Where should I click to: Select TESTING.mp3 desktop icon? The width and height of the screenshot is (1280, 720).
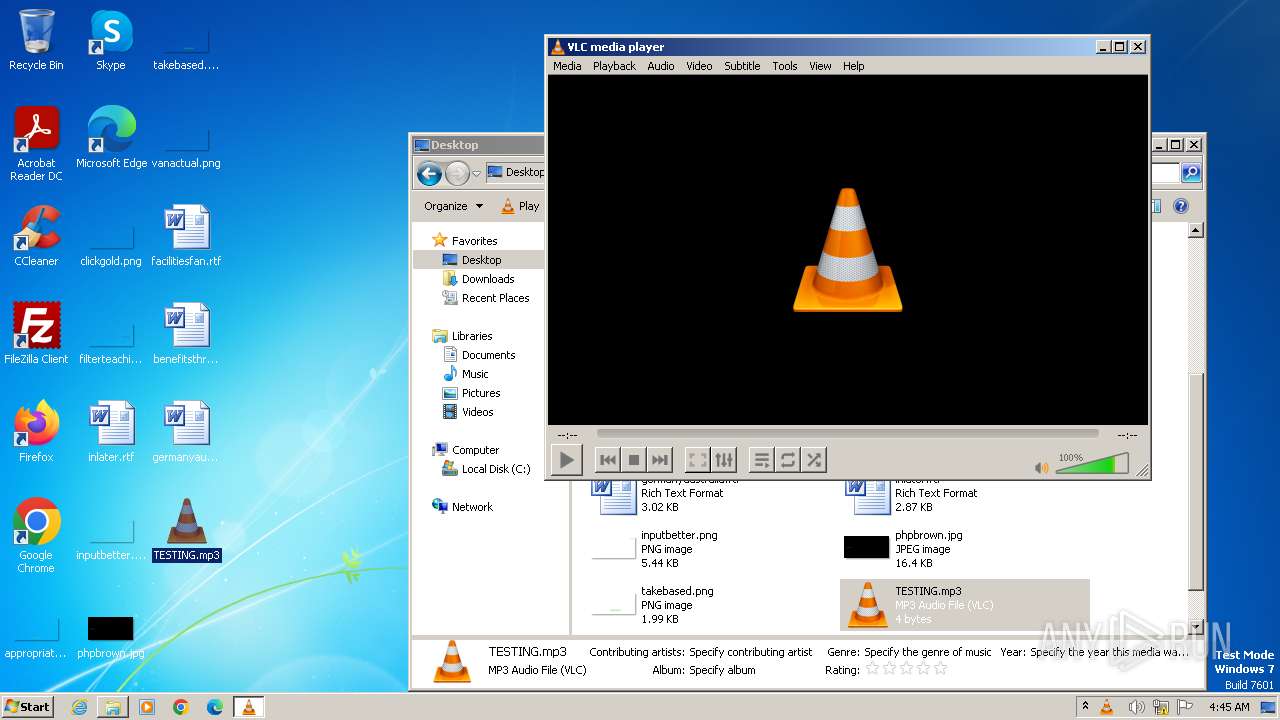[x=186, y=530]
